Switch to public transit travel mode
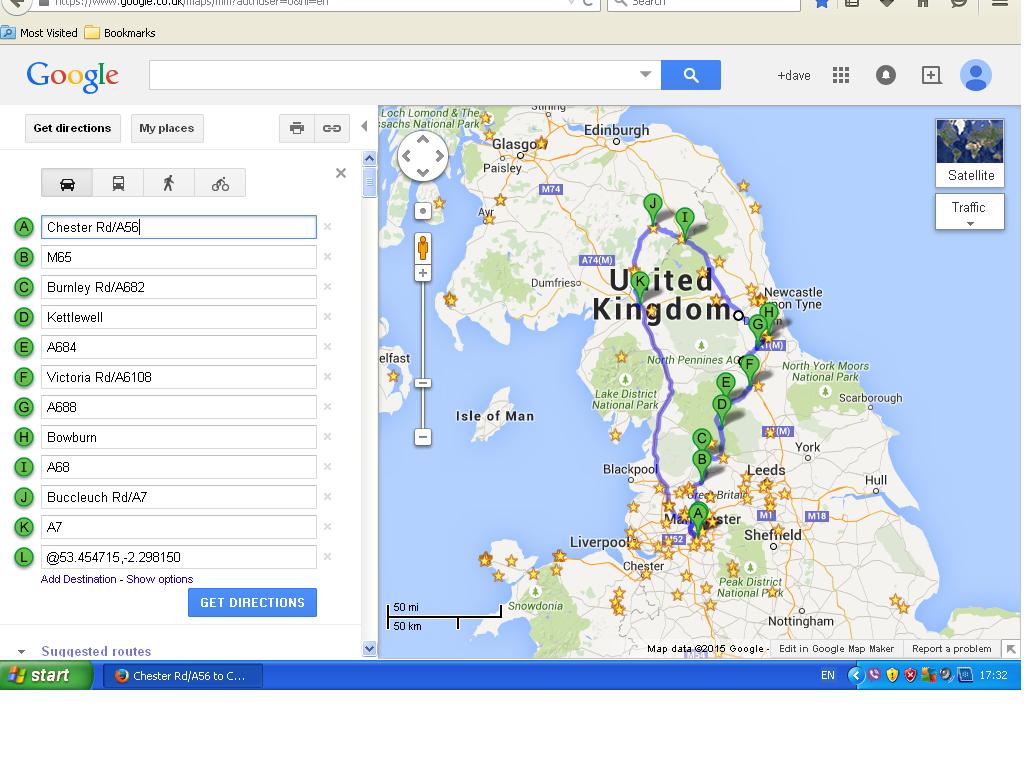Screen dimensions: 1024x768 pyautogui.click(x=118, y=184)
